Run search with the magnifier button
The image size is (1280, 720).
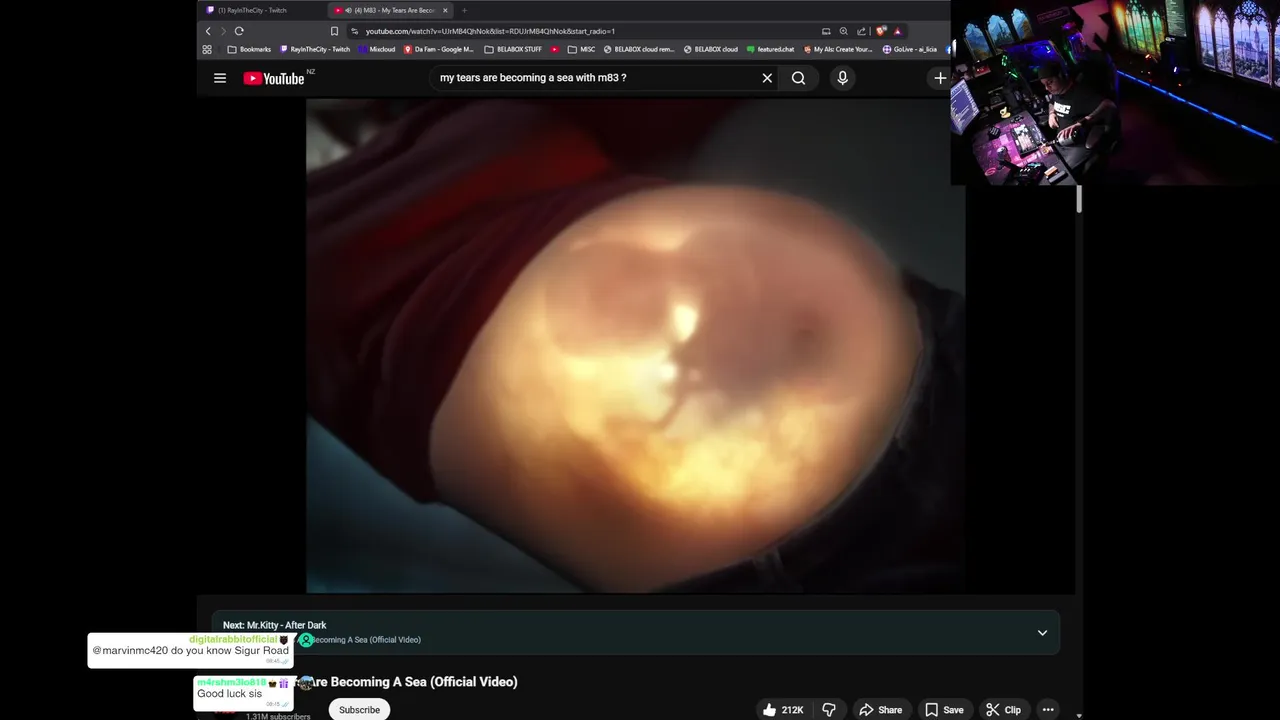798,78
